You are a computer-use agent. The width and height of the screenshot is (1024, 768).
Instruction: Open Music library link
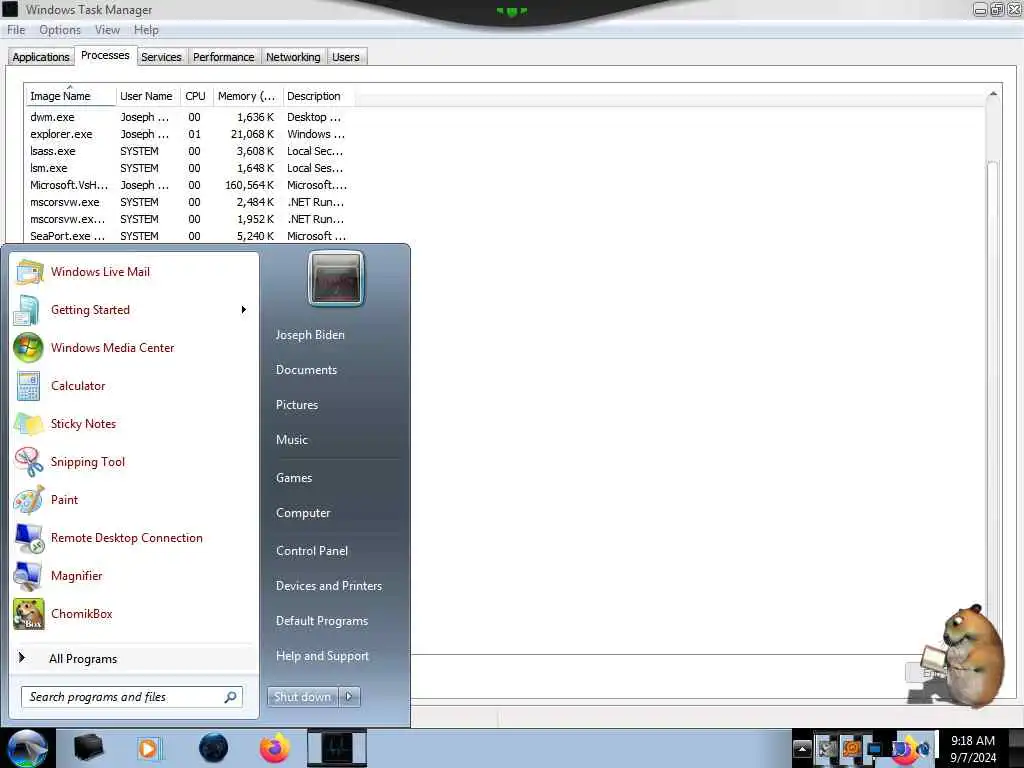(291, 440)
